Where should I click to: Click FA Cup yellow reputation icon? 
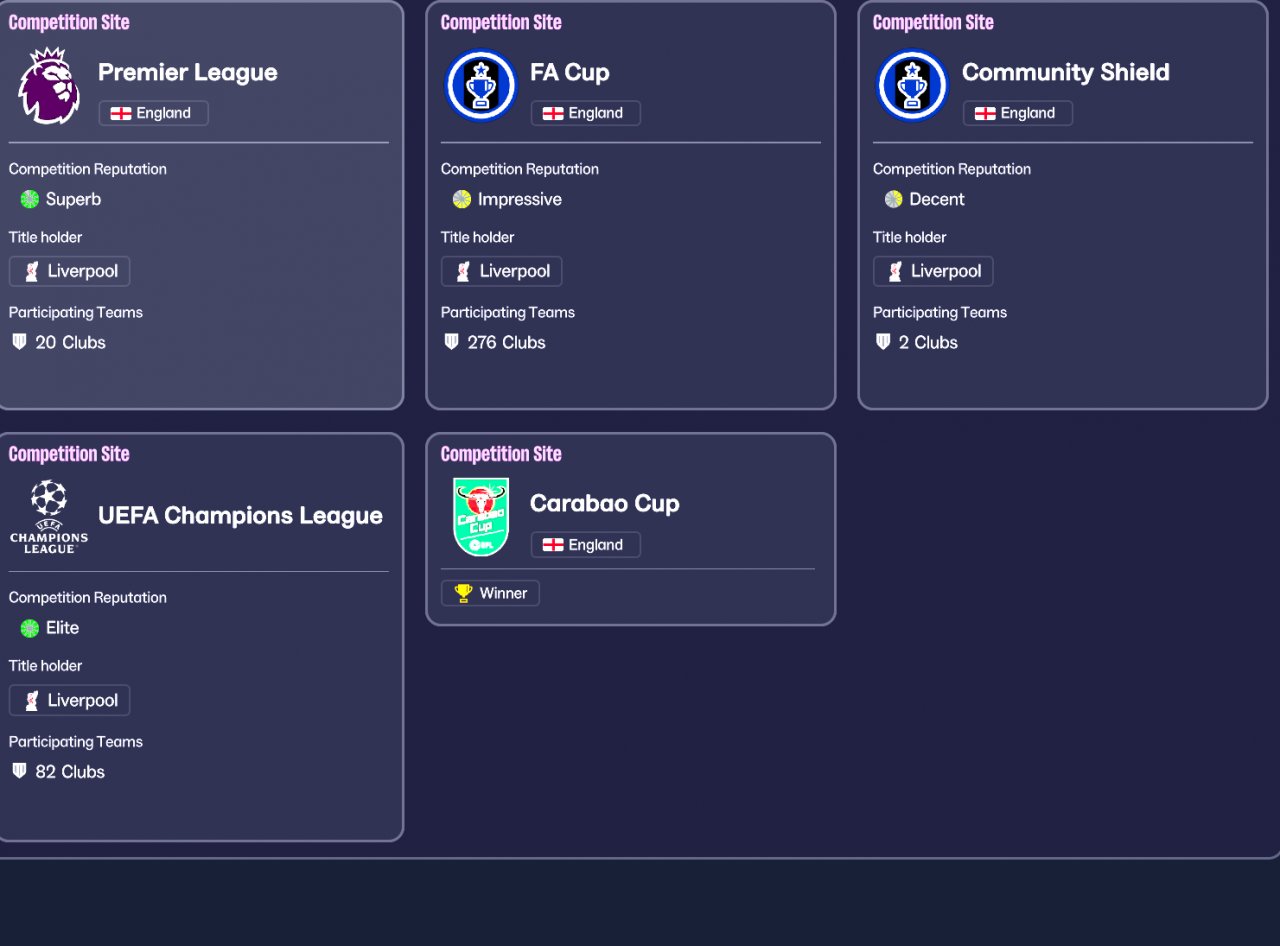point(461,199)
